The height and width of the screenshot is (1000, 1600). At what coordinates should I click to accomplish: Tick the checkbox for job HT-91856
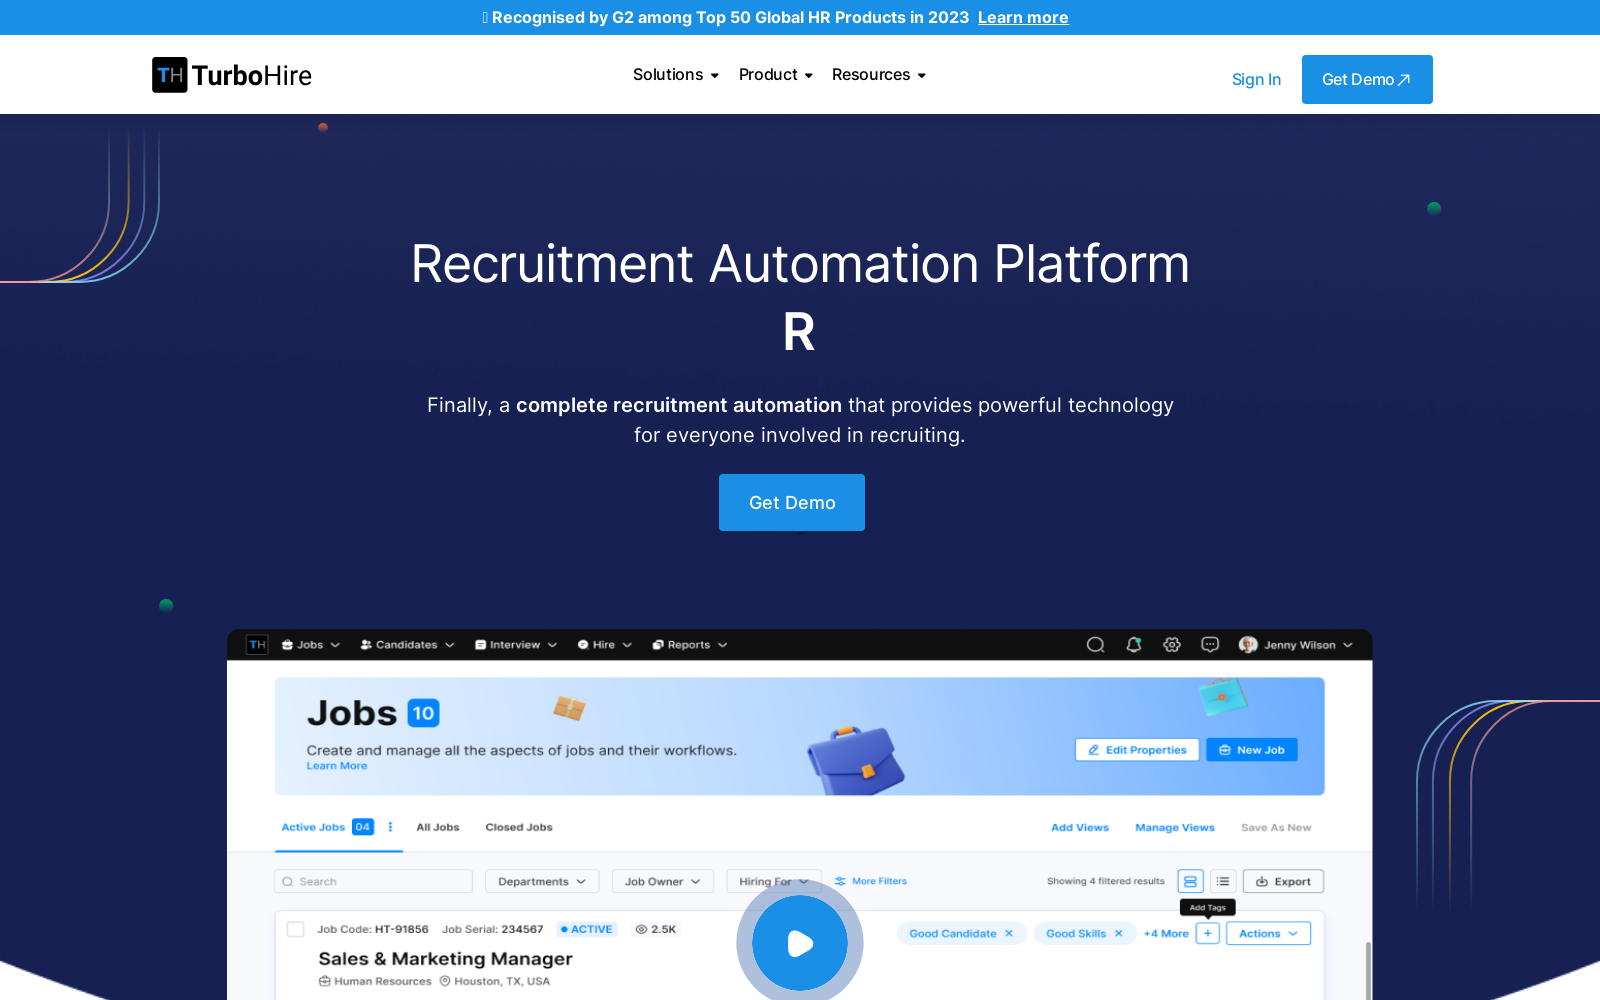click(x=296, y=929)
